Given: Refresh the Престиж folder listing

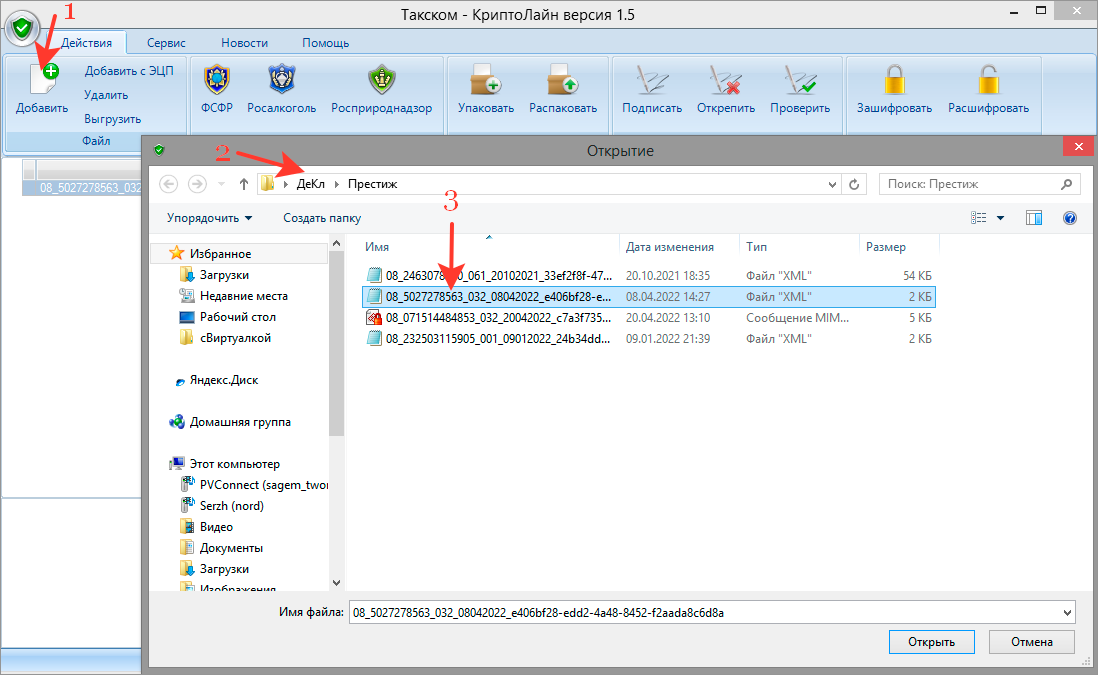Looking at the screenshot, I should point(854,184).
